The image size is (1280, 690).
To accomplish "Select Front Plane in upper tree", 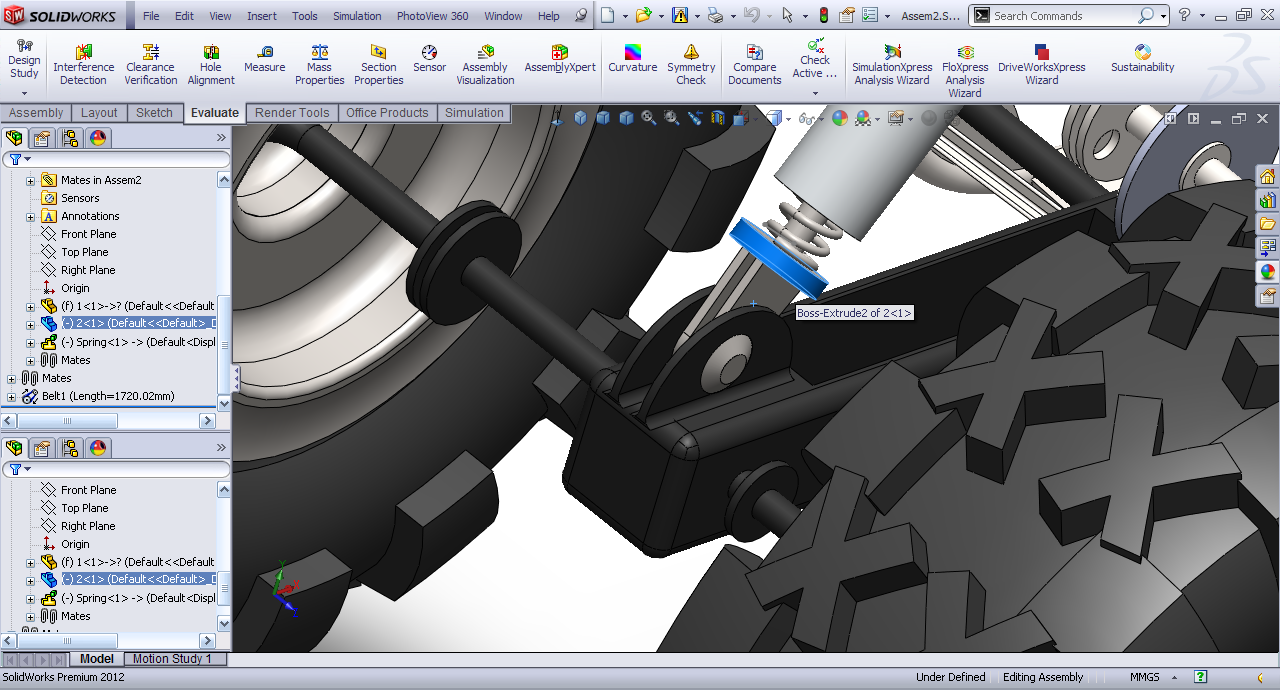I will pos(88,234).
